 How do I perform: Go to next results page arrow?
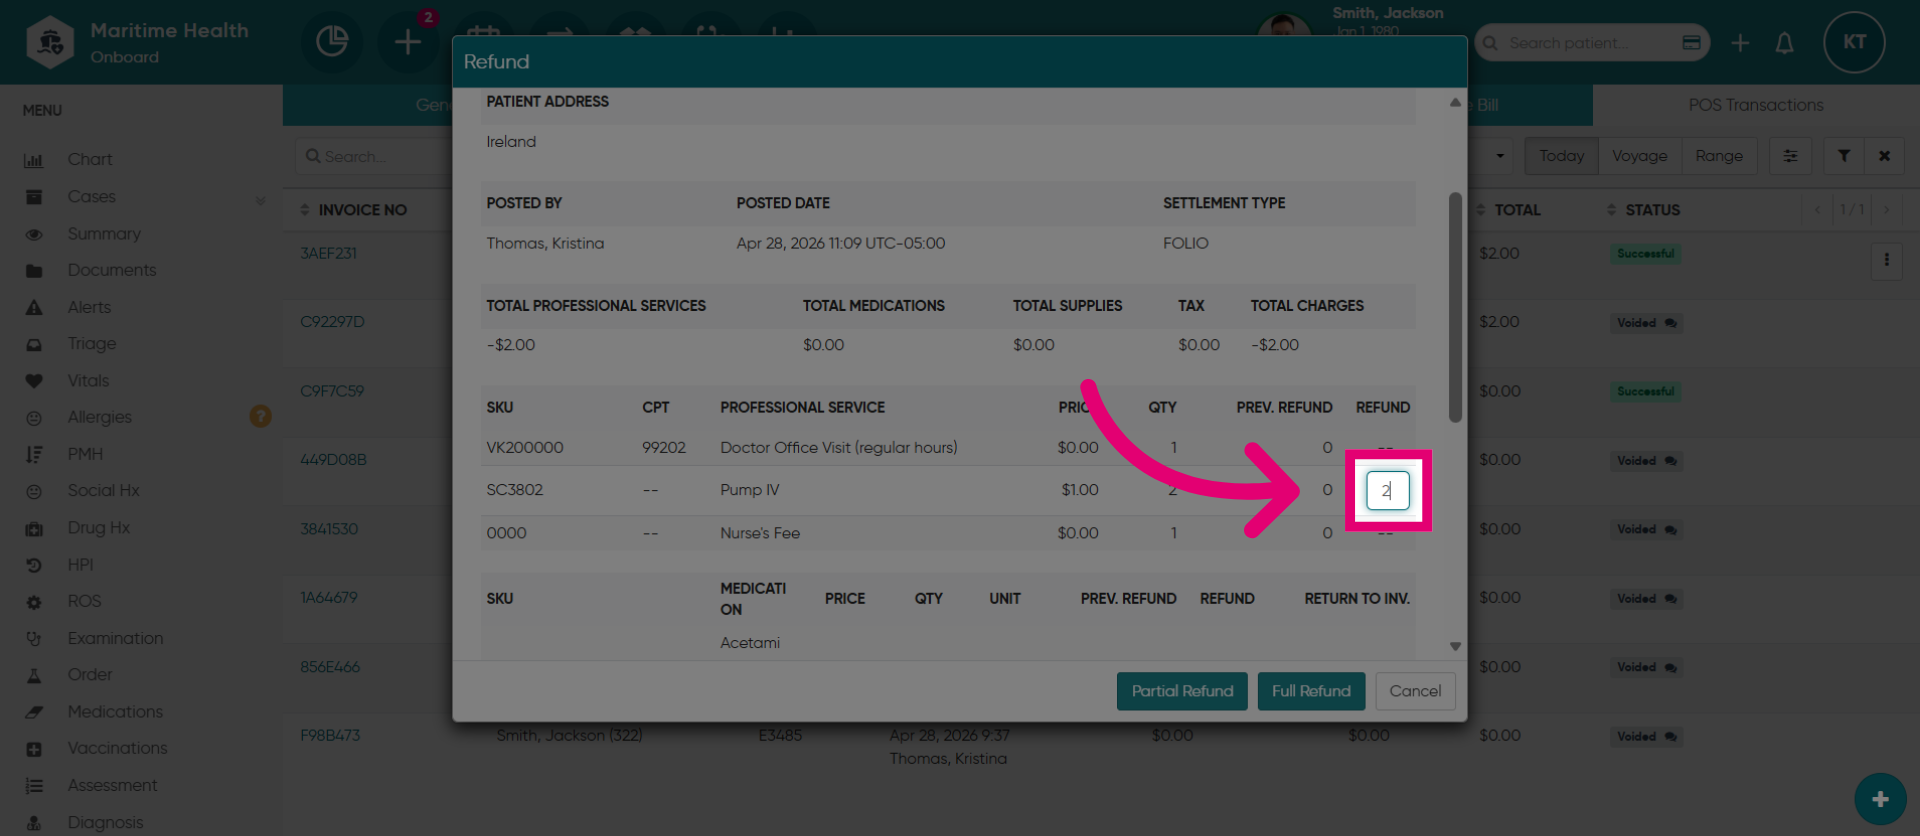[x=1886, y=210]
